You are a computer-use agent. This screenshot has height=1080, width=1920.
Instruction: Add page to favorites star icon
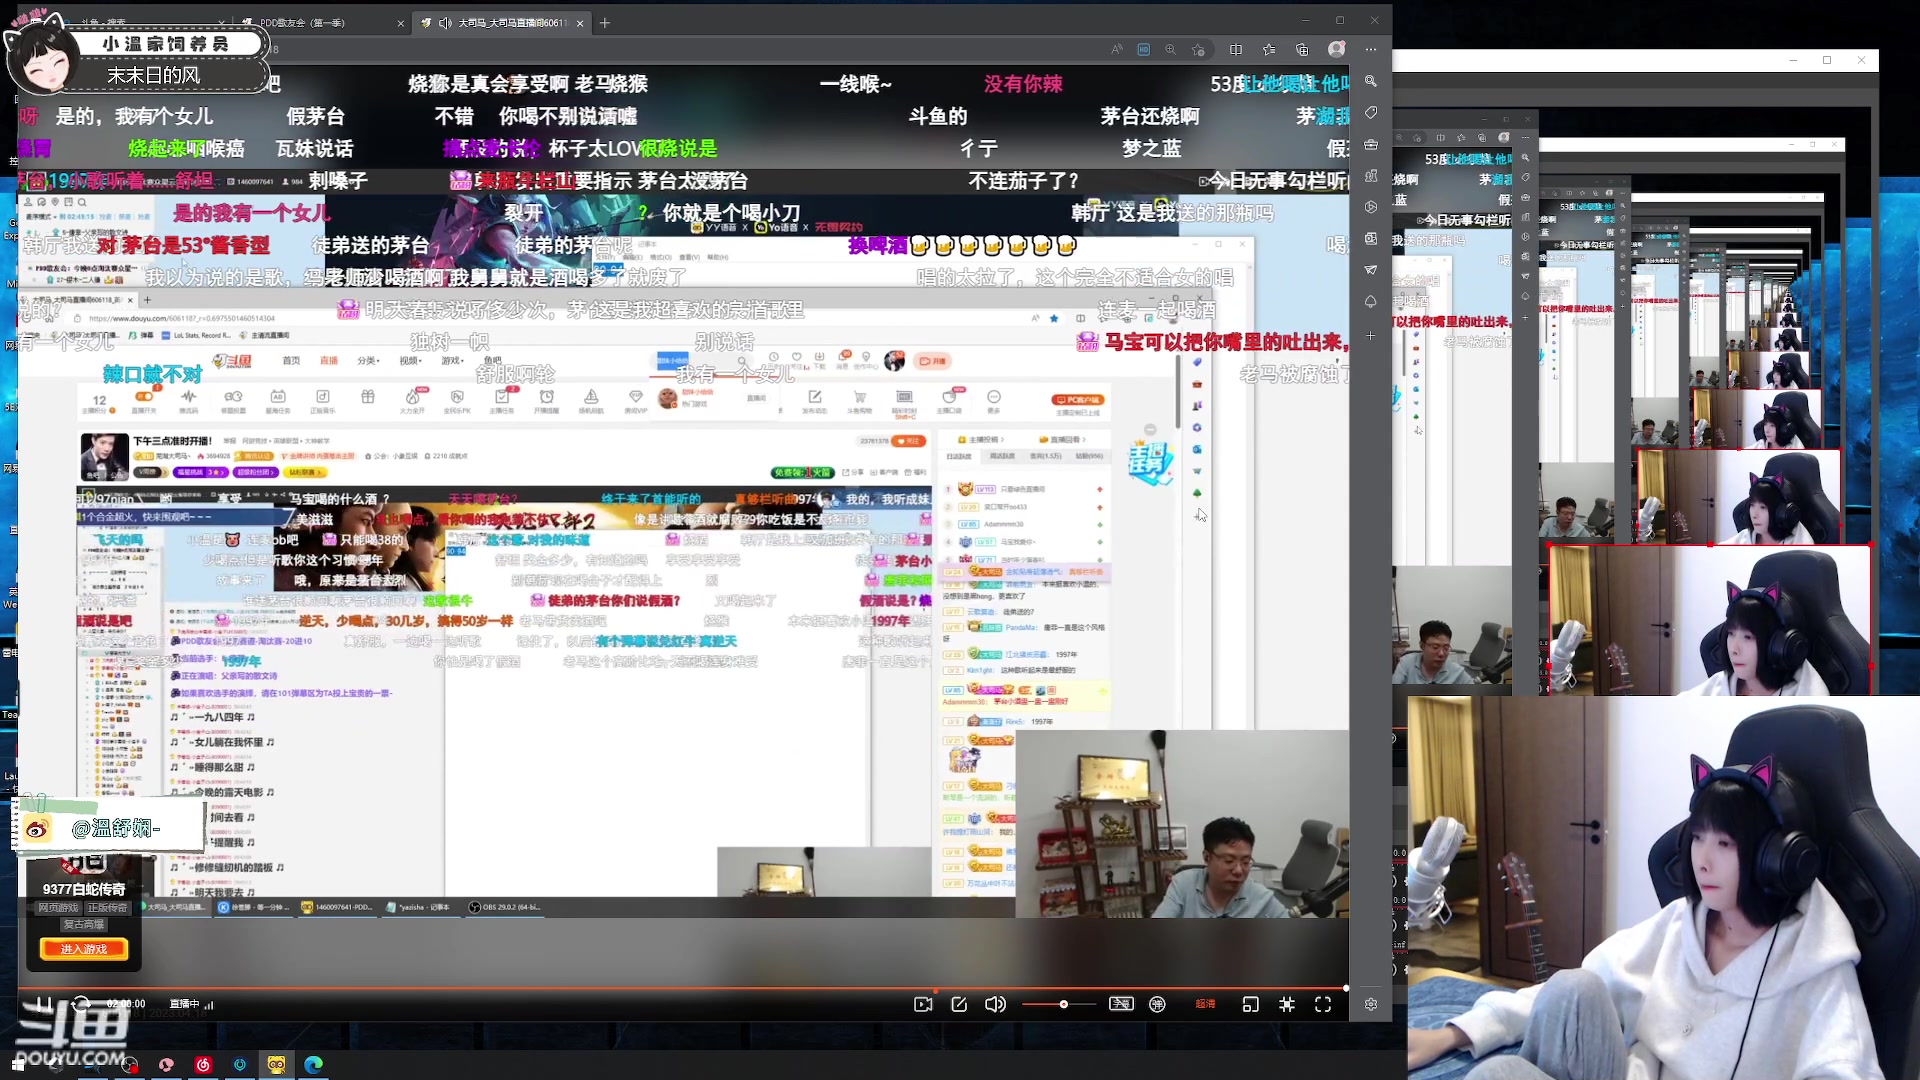pos(1199,49)
